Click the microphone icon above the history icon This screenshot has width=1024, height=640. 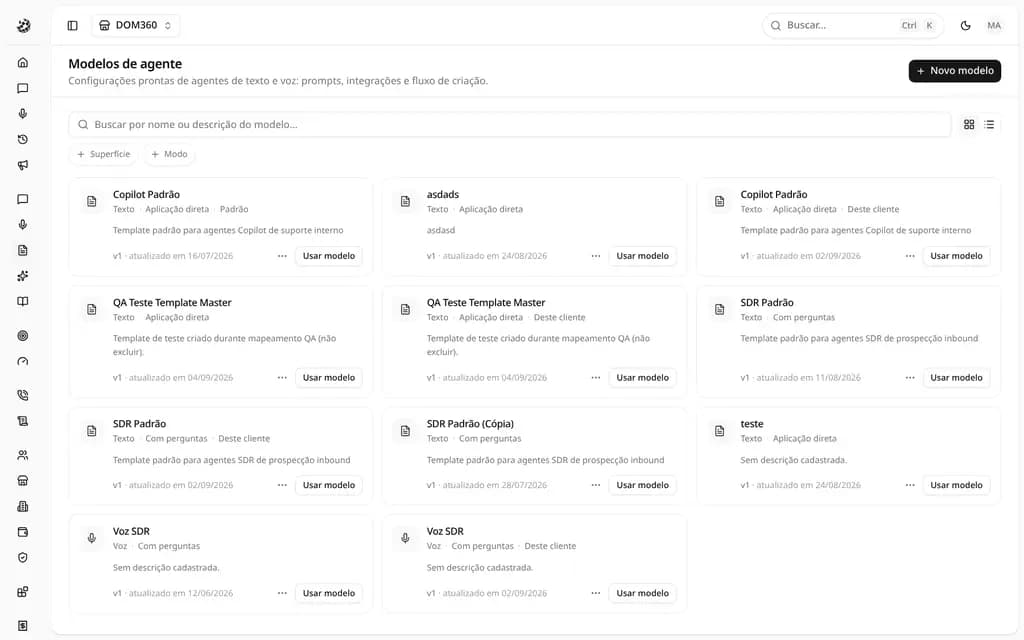point(23,114)
